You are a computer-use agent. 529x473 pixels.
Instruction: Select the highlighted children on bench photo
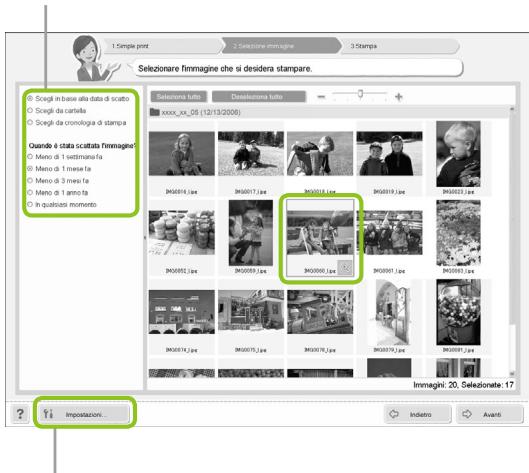(320, 233)
